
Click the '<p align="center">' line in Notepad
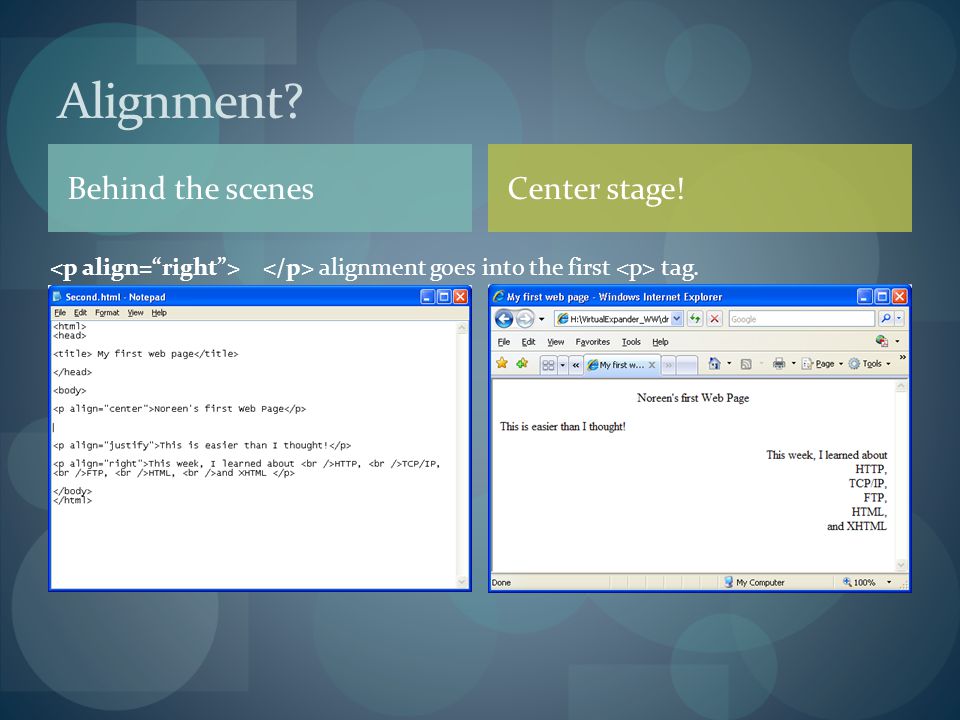[179, 409]
